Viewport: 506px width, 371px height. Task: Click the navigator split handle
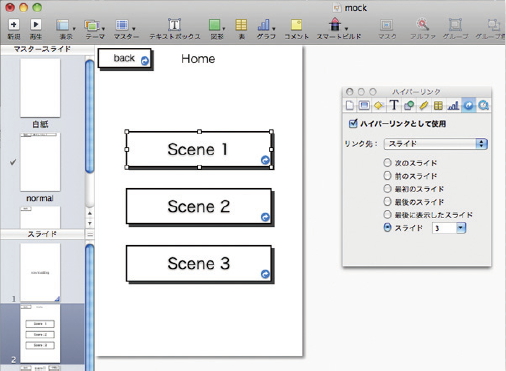[x=90, y=235]
